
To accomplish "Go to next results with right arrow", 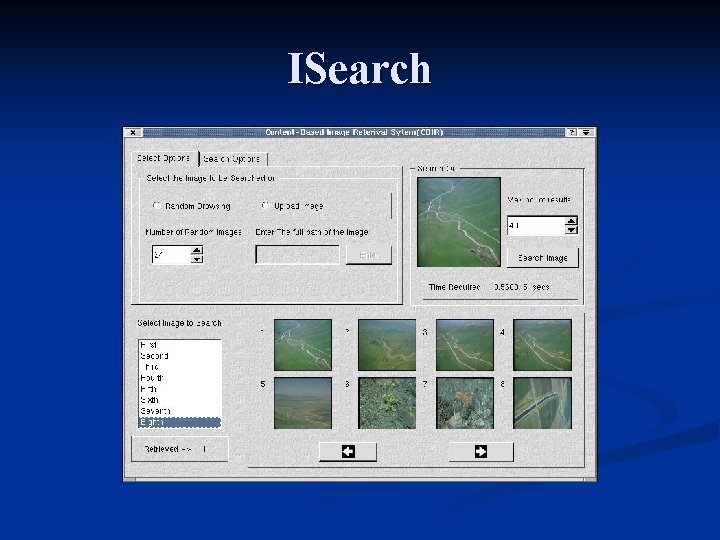I will point(481,452).
